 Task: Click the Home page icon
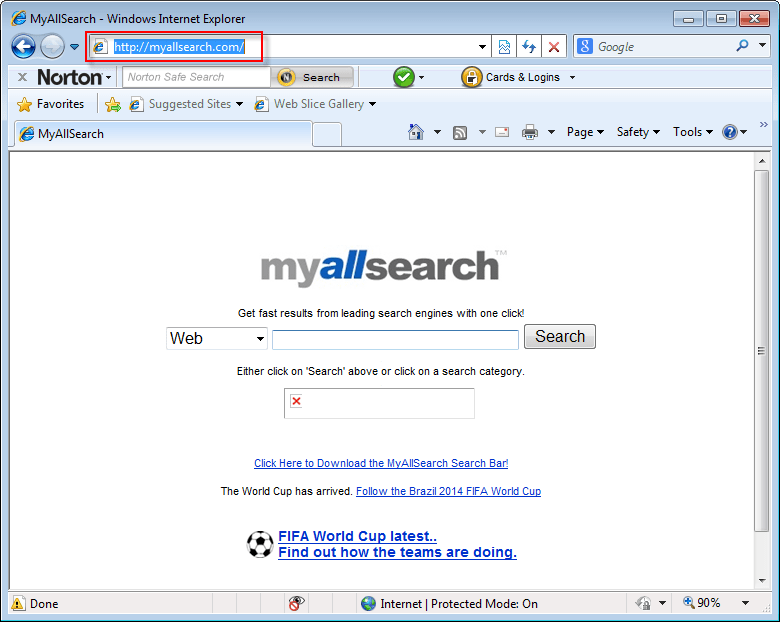(416, 132)
